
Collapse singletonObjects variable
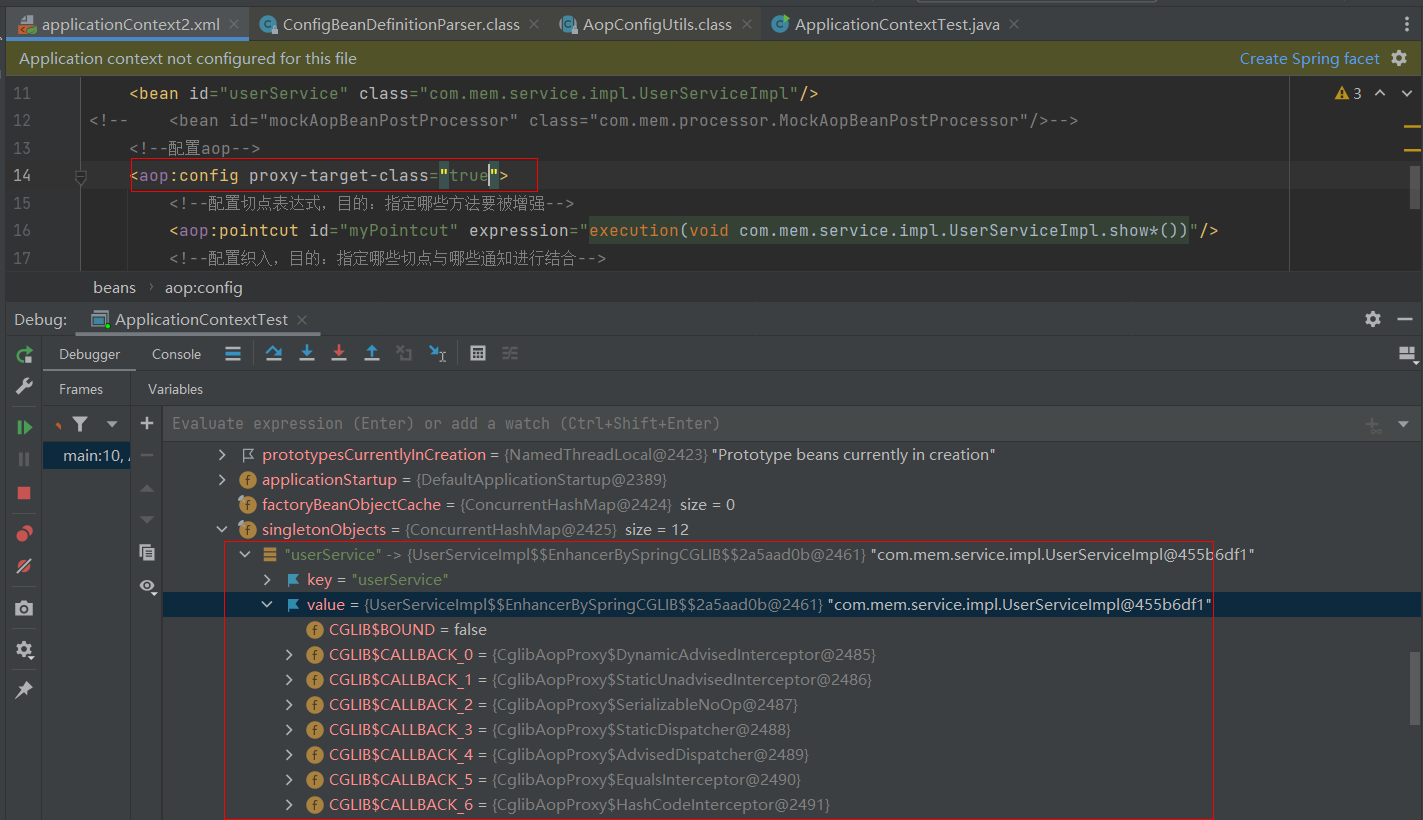point(223,529)
